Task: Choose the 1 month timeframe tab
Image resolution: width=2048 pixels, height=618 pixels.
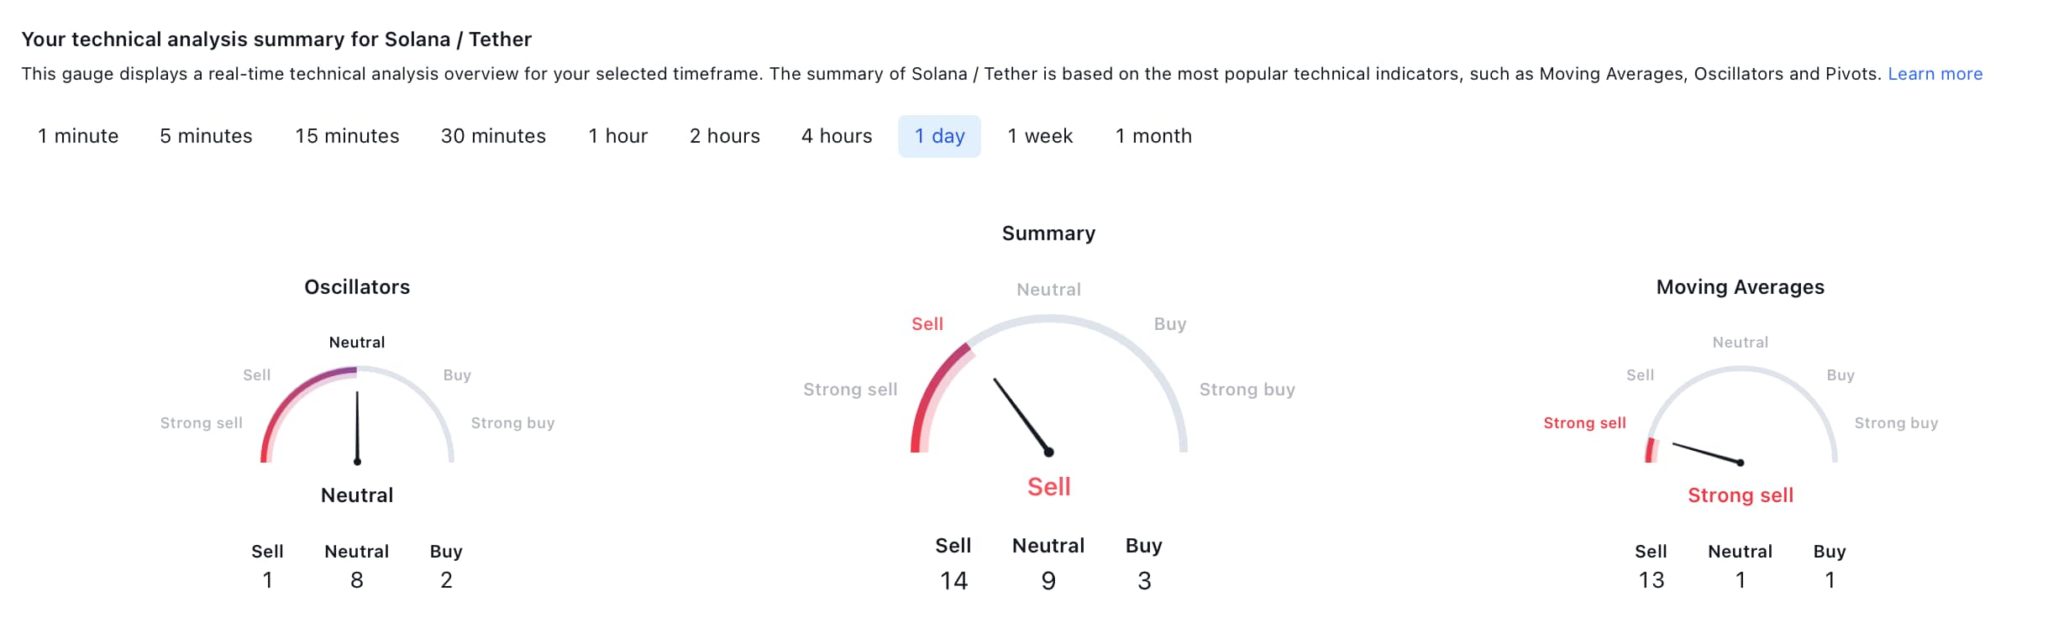Action: pyautogui.click(x=1153, y=136)
